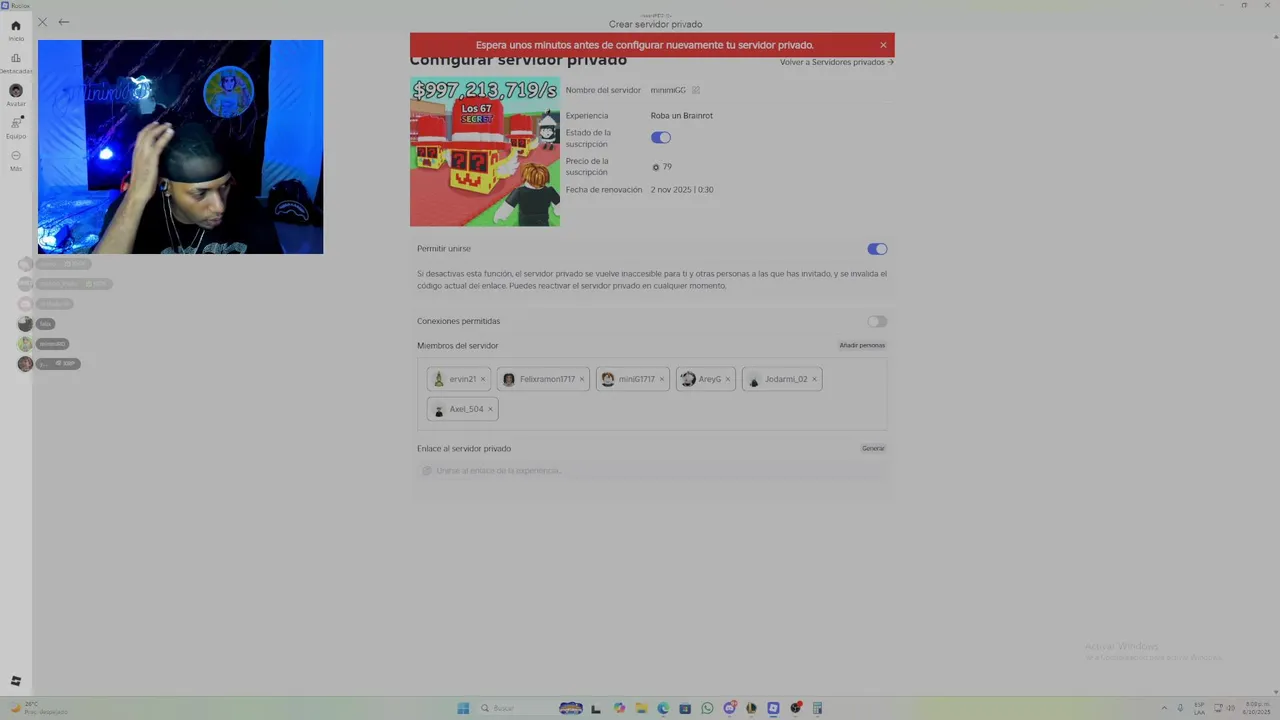
Task: Open ESP LAA language switcher
Action: pos(1199,708)
